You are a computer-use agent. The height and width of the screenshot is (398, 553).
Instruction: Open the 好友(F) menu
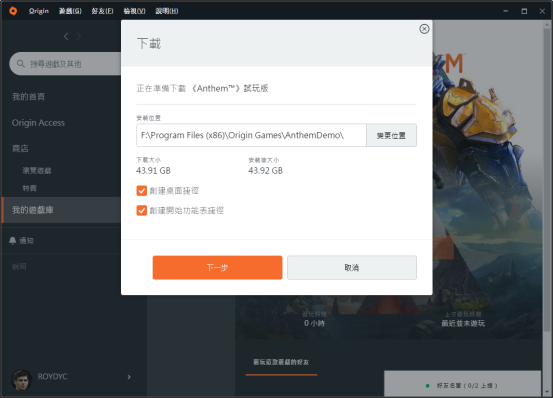(102, 11)
